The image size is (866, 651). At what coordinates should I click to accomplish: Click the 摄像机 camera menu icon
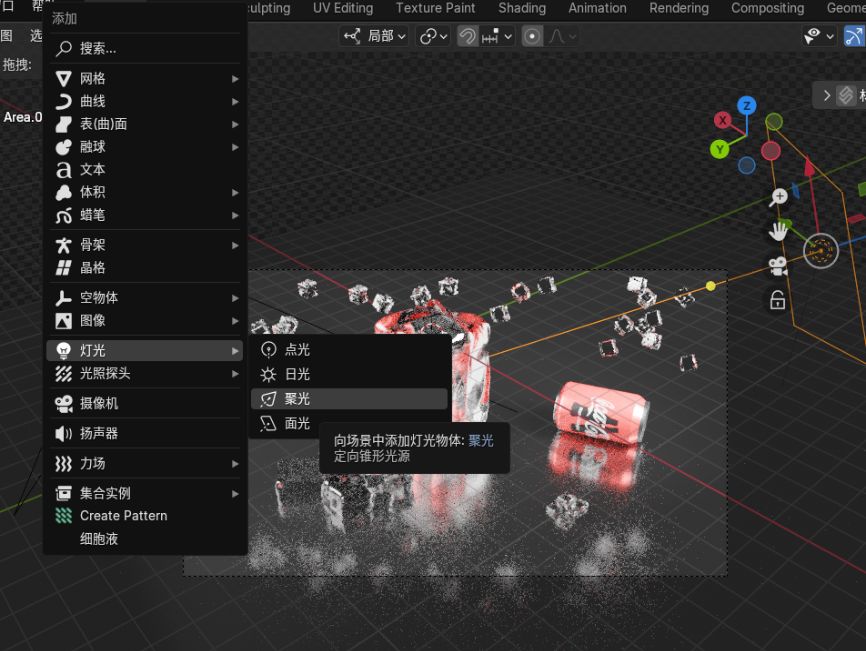tap(64, 404)
